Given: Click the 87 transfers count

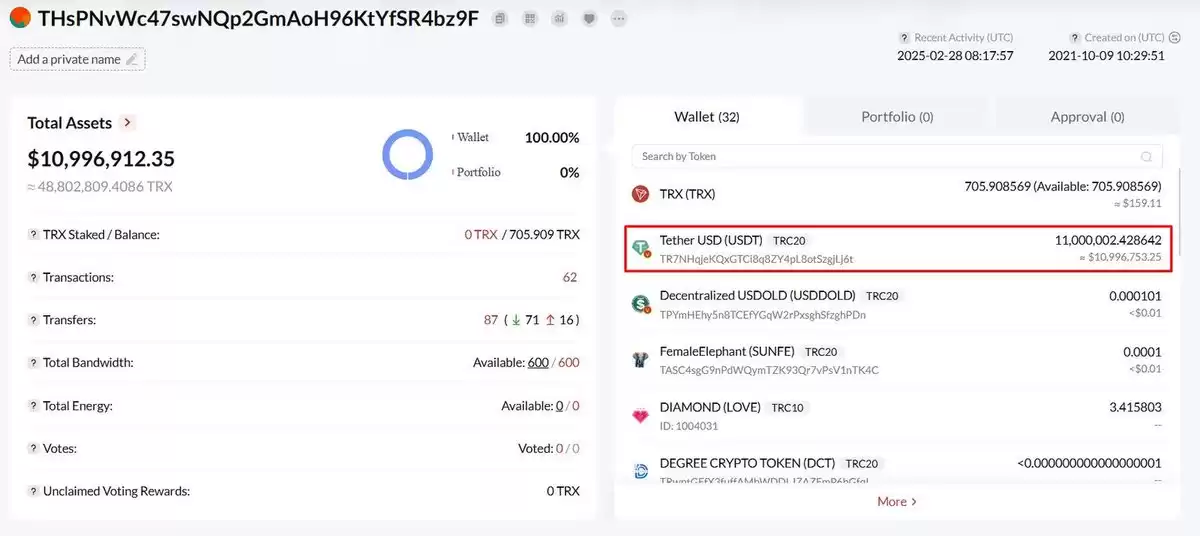Looking at the screenshot, I should (491, 320).
